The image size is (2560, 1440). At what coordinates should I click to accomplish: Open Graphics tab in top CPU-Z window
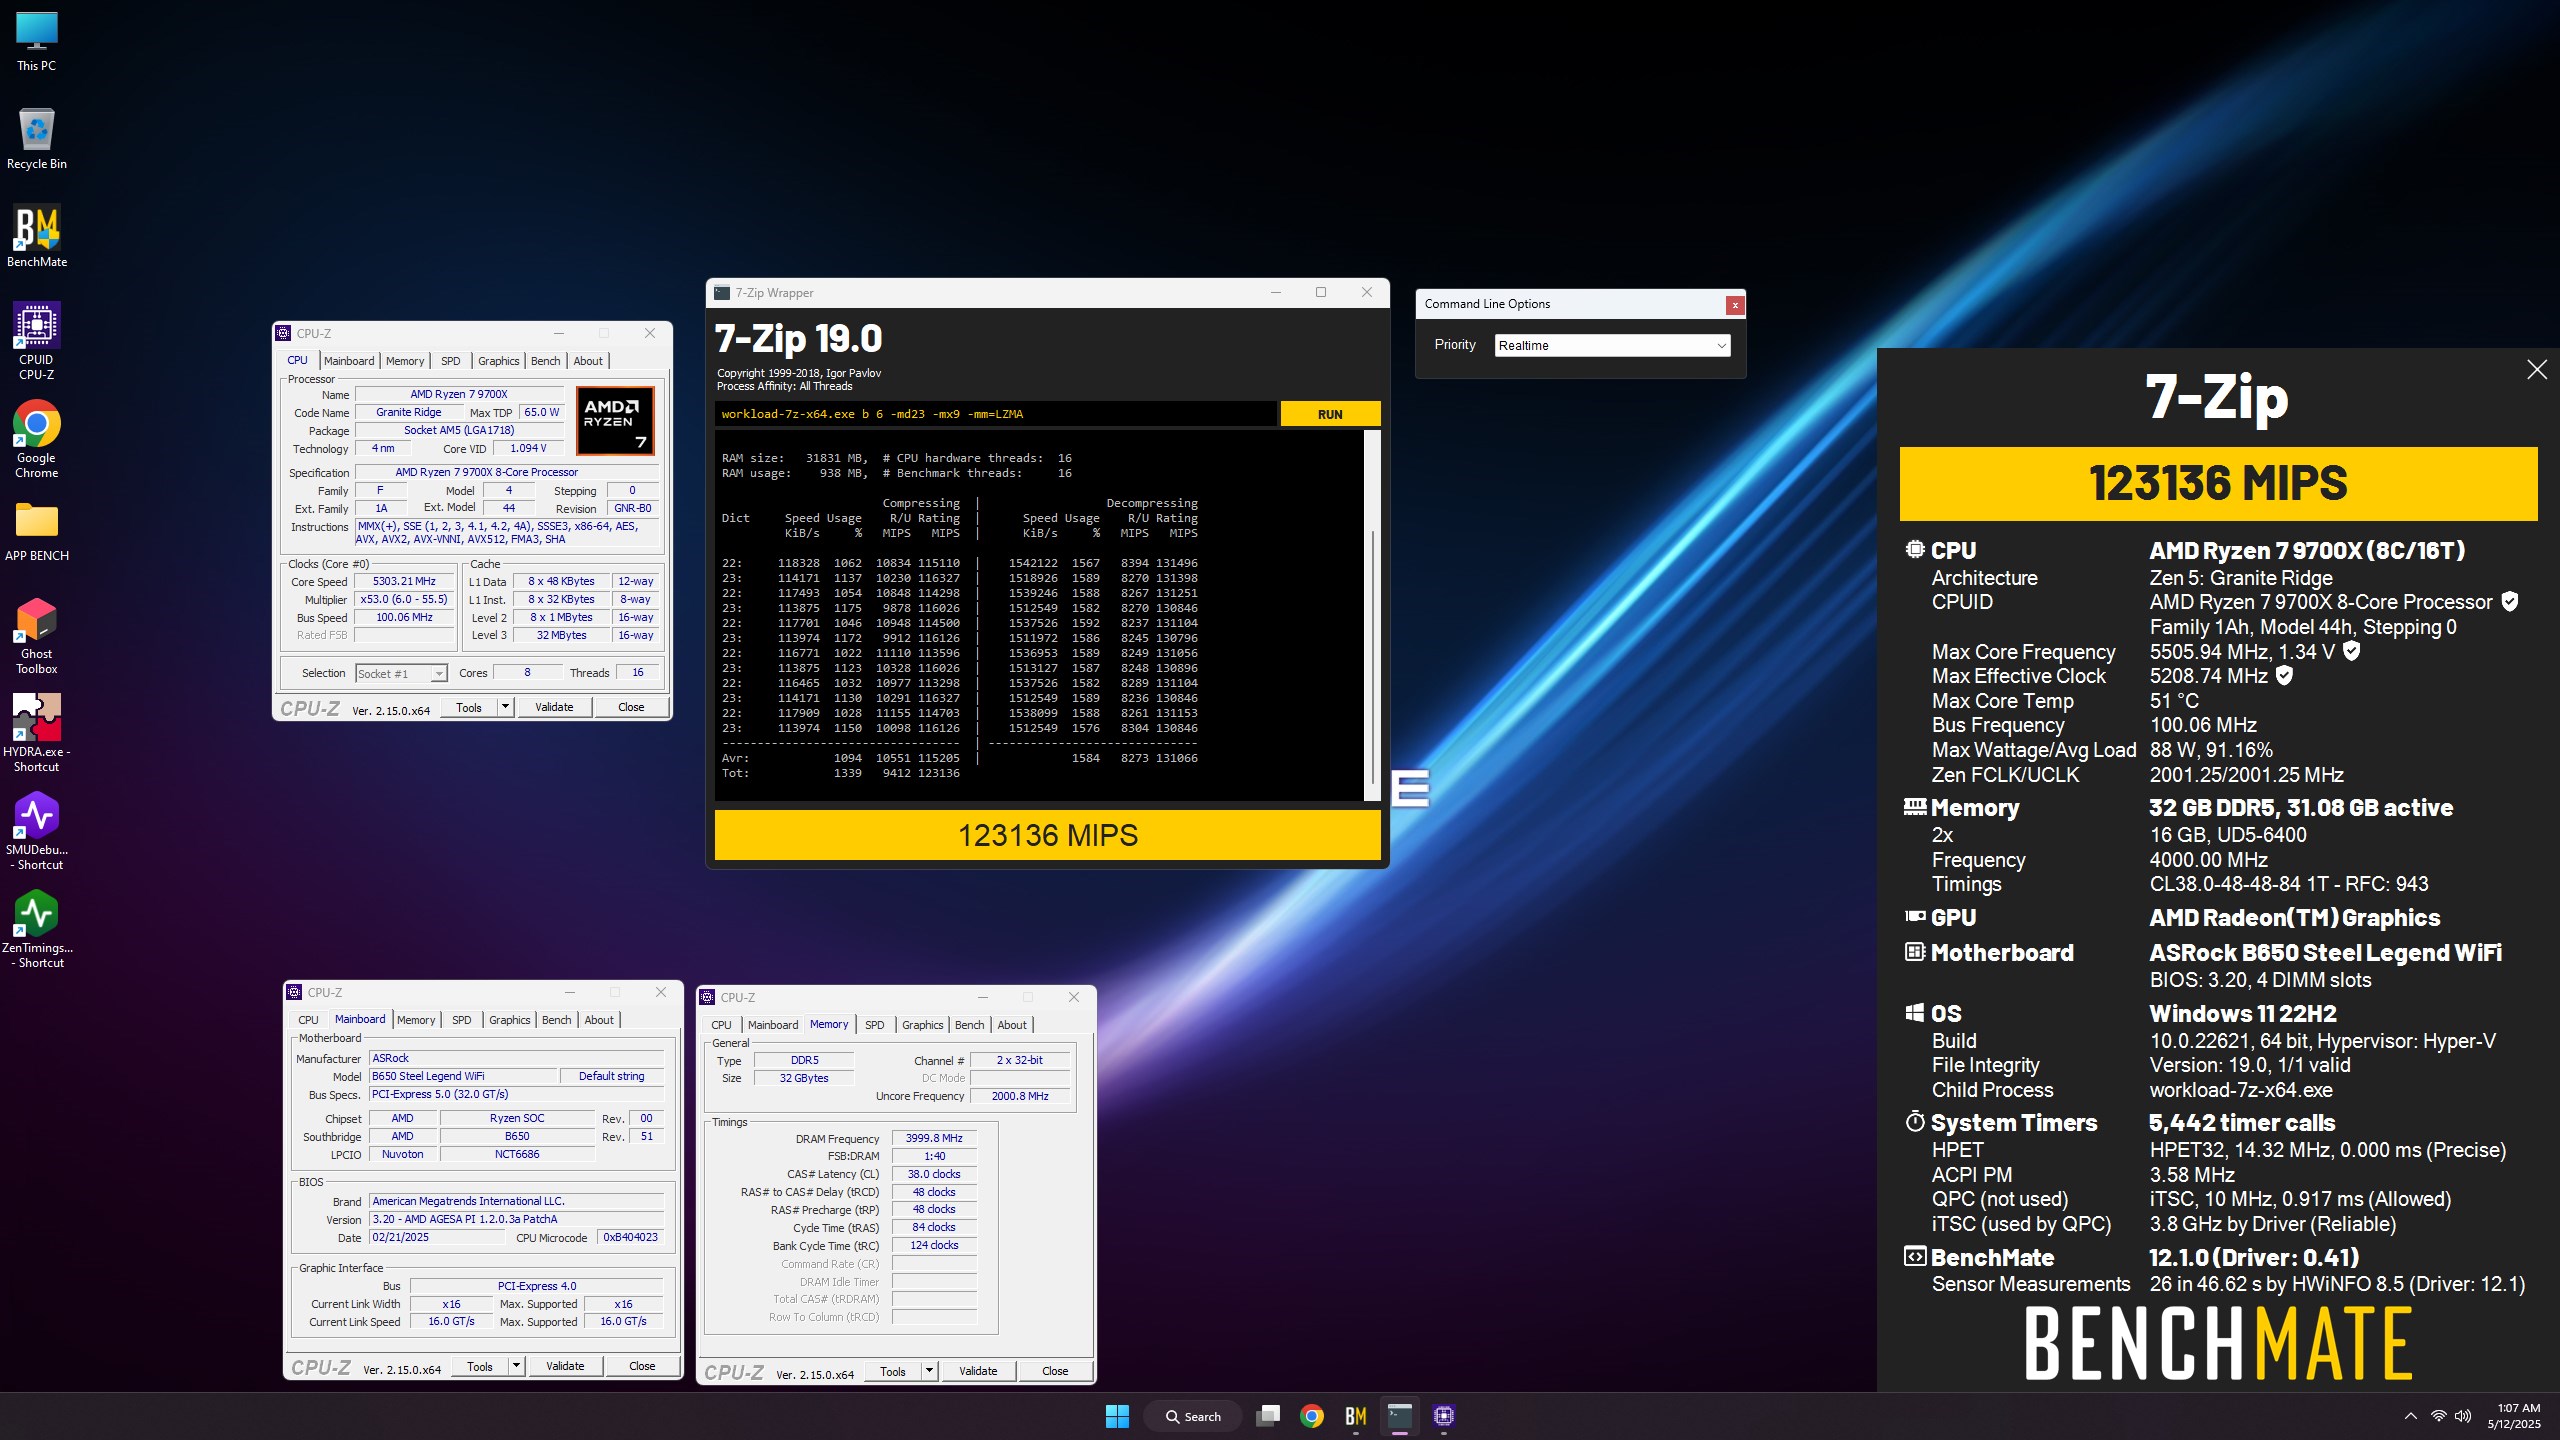[498, 361]
